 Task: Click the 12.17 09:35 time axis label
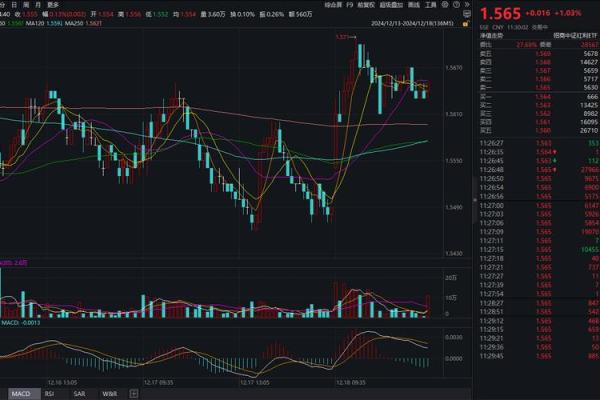point(158,382)
